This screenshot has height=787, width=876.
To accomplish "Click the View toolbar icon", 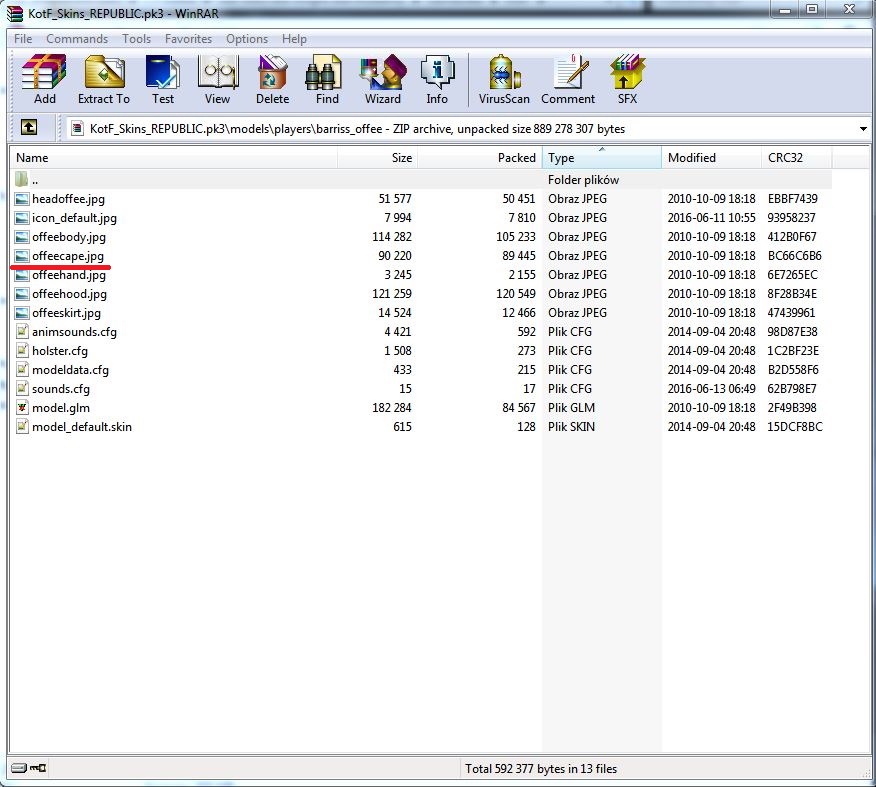I will coord(217,80).
